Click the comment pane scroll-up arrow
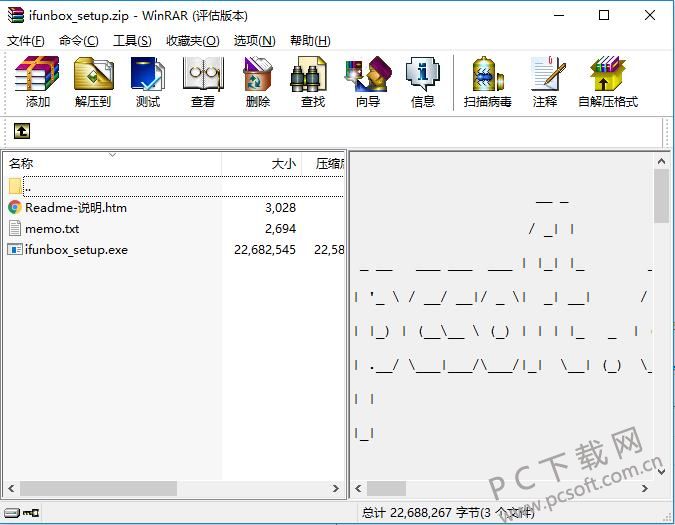This screenshot has width=675, height=525. 661,161
